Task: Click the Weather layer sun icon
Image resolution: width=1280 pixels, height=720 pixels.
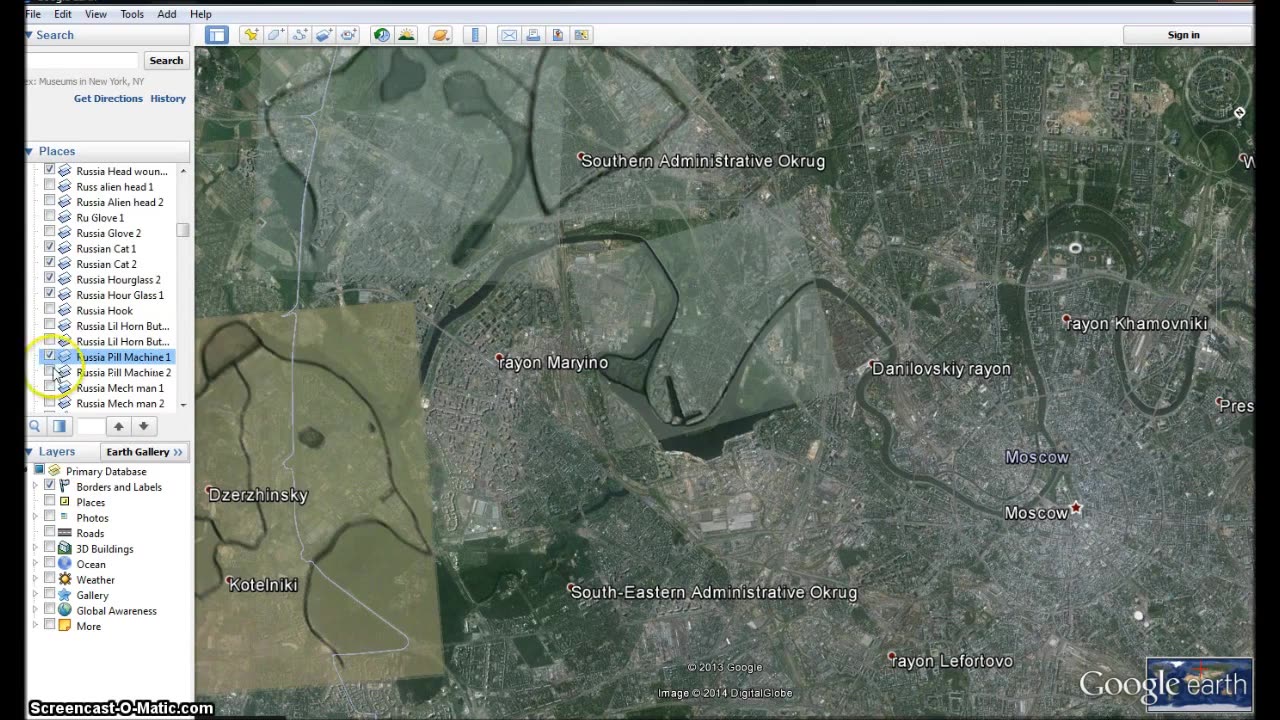Action: [65, 580]
